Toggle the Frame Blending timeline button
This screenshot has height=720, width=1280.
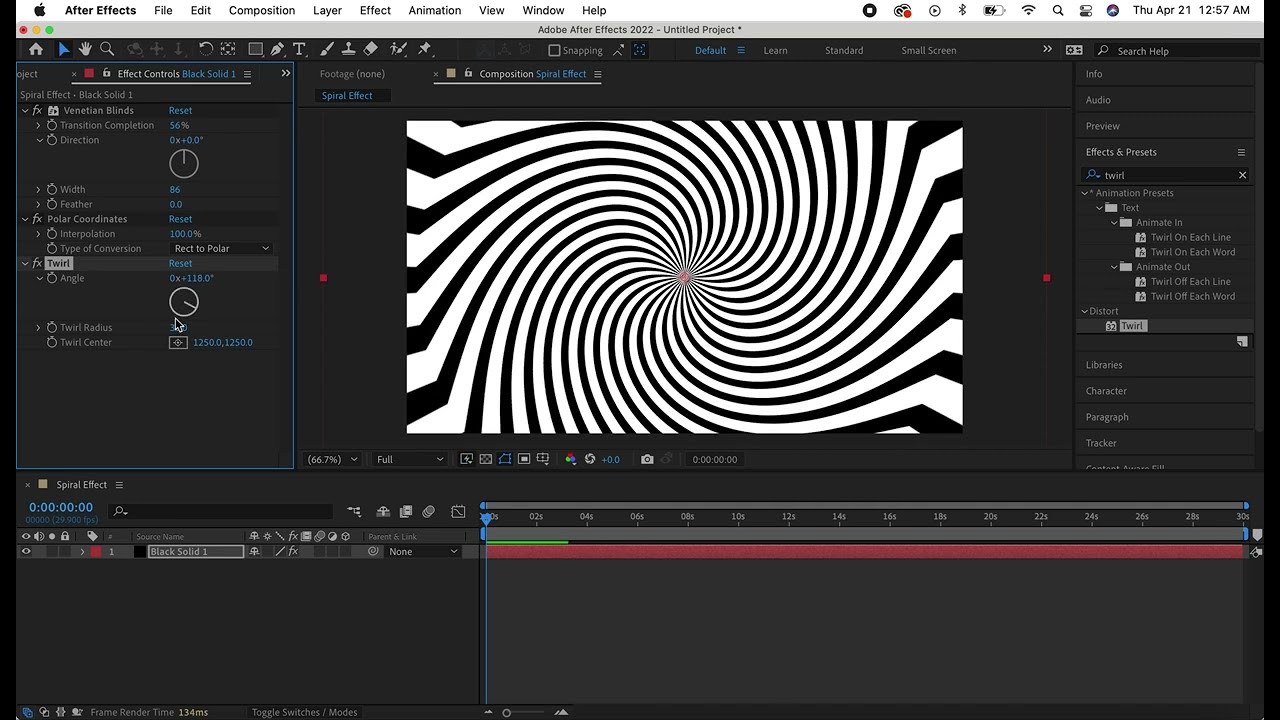(x=406, y=511)
